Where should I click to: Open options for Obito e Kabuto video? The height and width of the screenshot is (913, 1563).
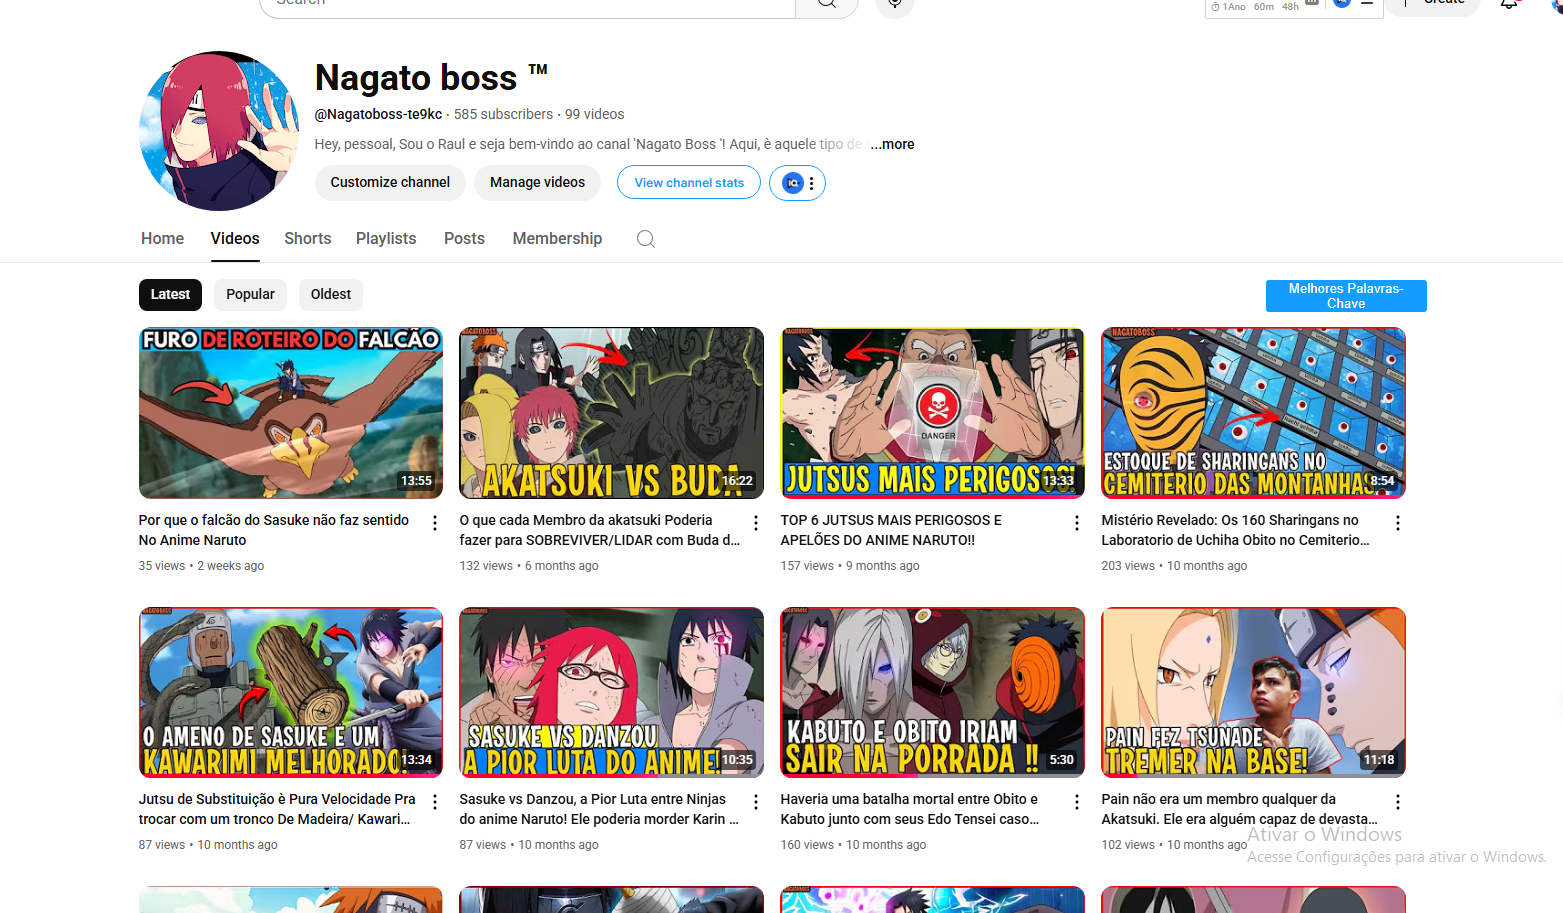click(x=1077, y=802)
